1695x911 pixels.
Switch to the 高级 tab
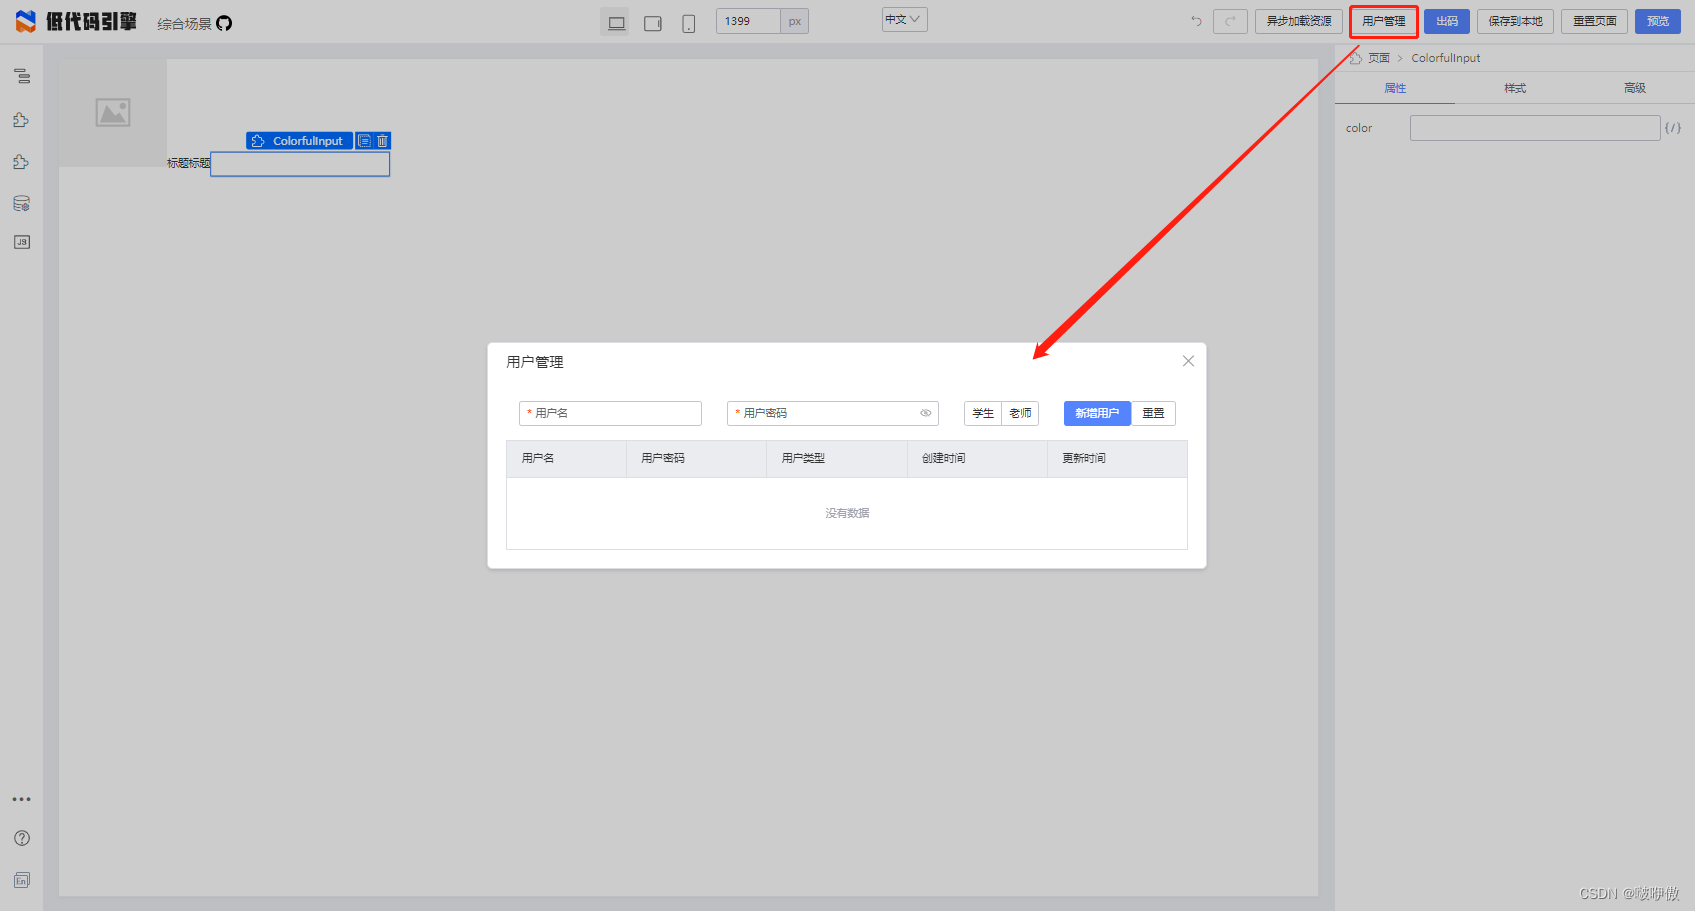pyautogui.click(x=1635, y=88)
